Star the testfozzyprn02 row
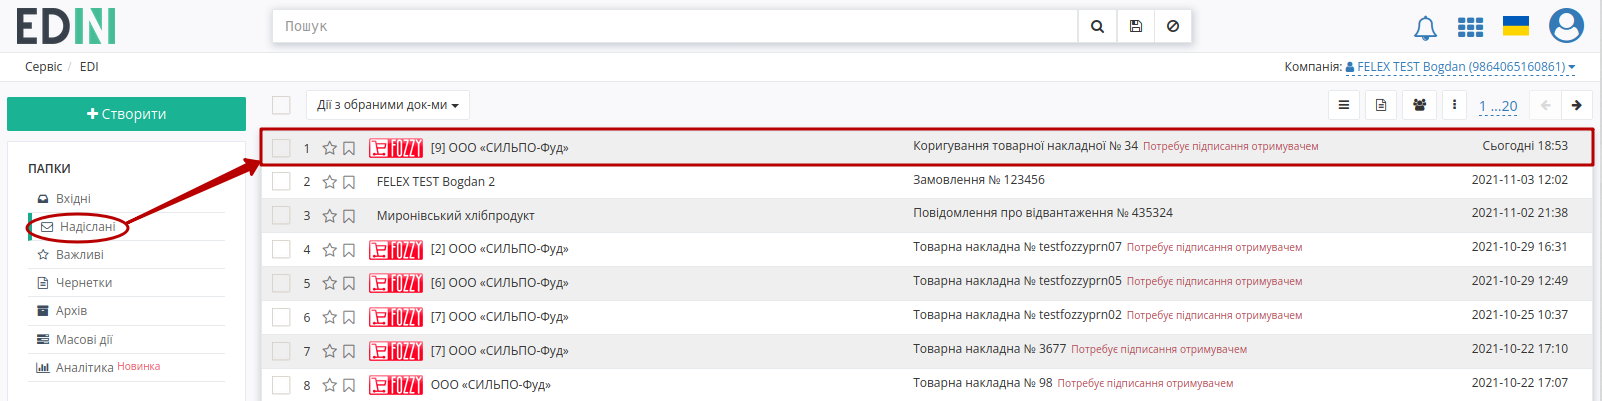Viewport: 1602px width, 401px height. (329, 318)
